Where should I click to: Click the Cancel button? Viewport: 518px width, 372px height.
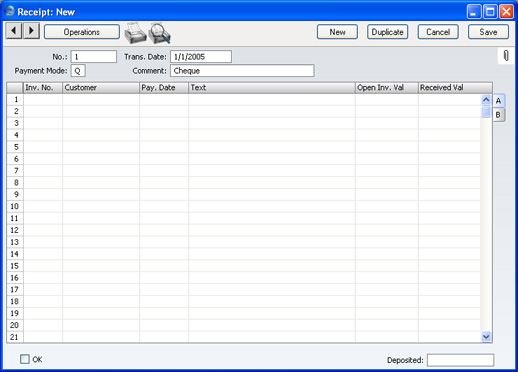tap(438, 32)
